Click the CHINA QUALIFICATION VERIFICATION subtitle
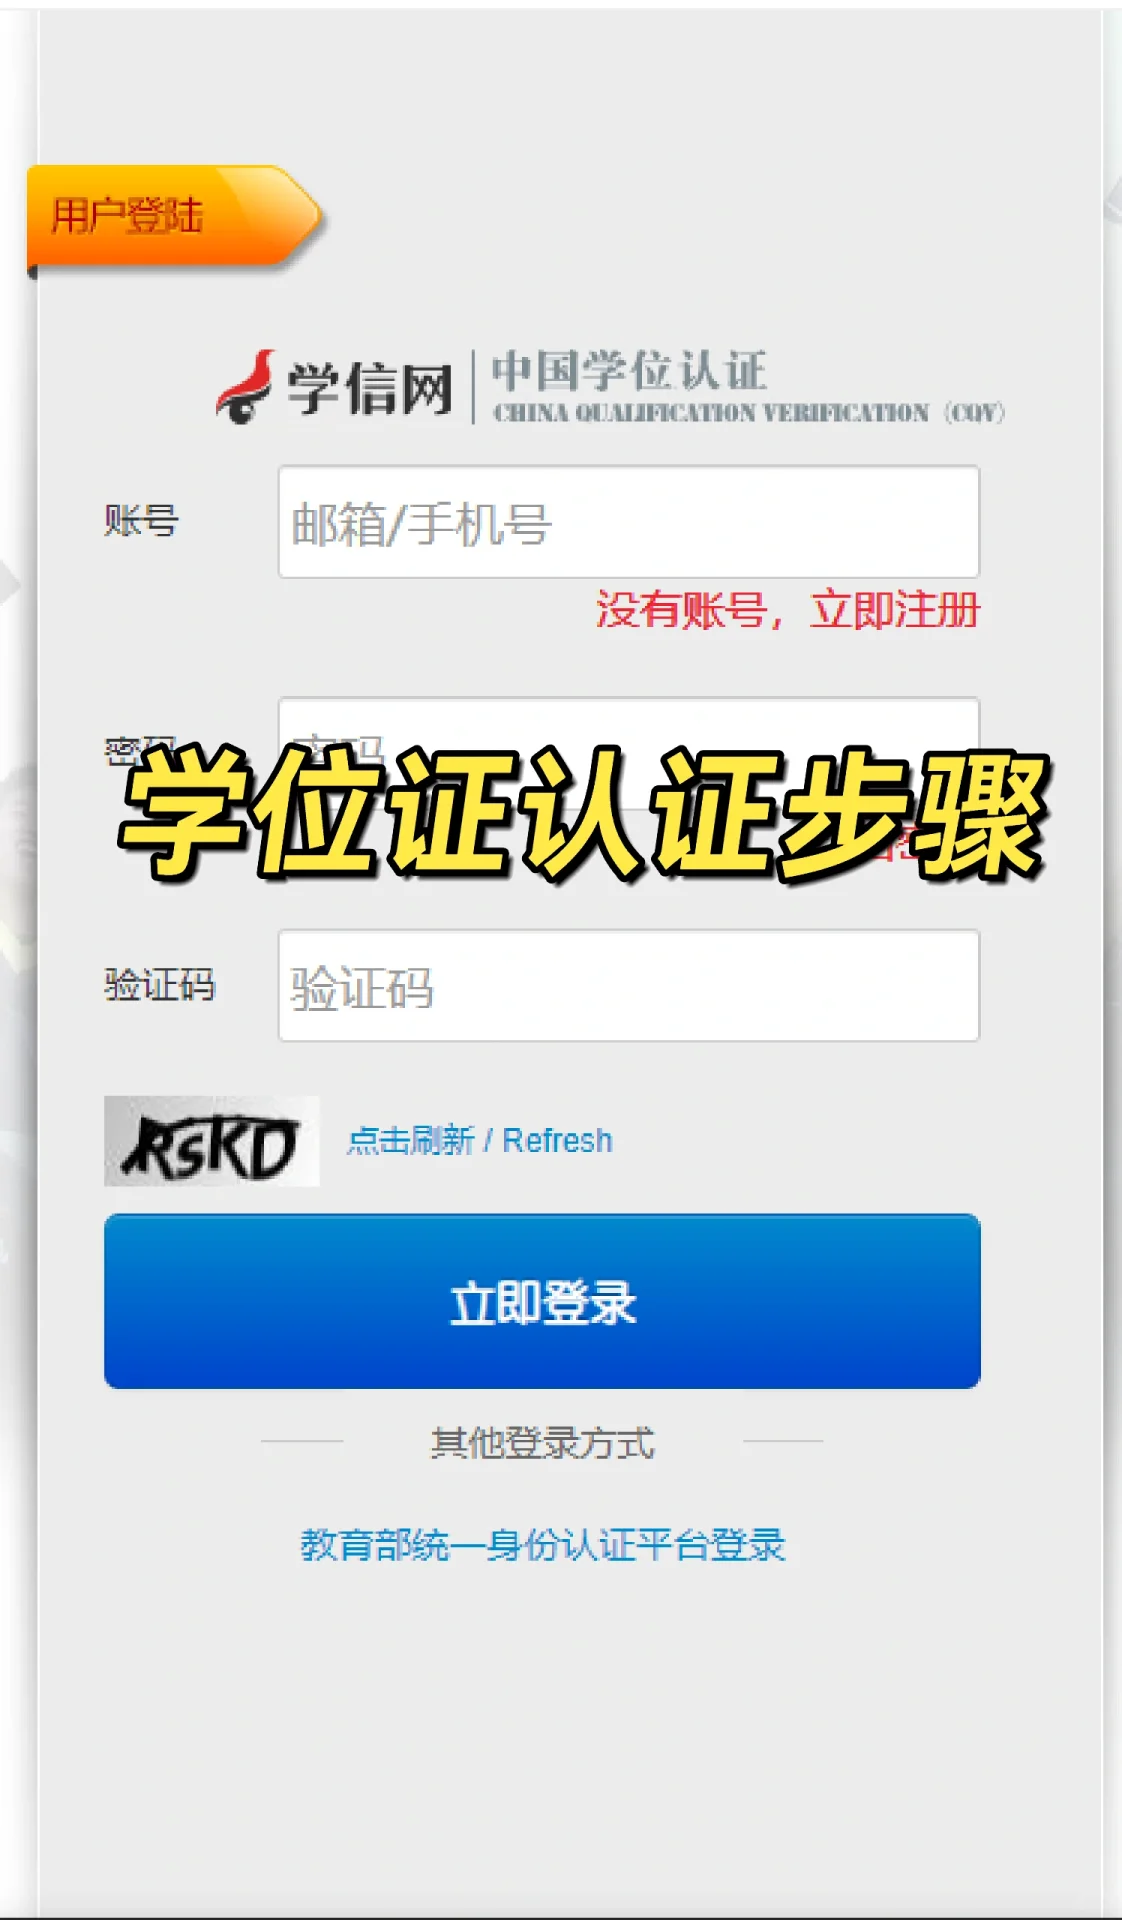This screenshot has height=1920, width=1122. [x=749, y=412]
